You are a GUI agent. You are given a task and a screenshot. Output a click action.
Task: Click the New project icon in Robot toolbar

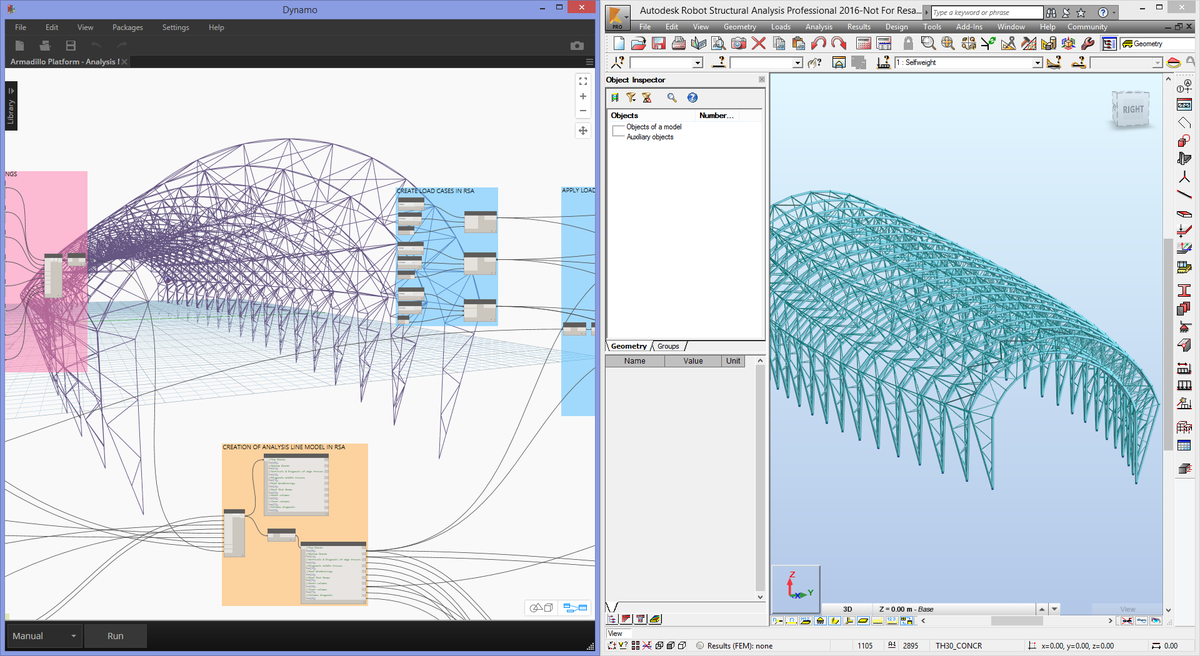(619, 44)
